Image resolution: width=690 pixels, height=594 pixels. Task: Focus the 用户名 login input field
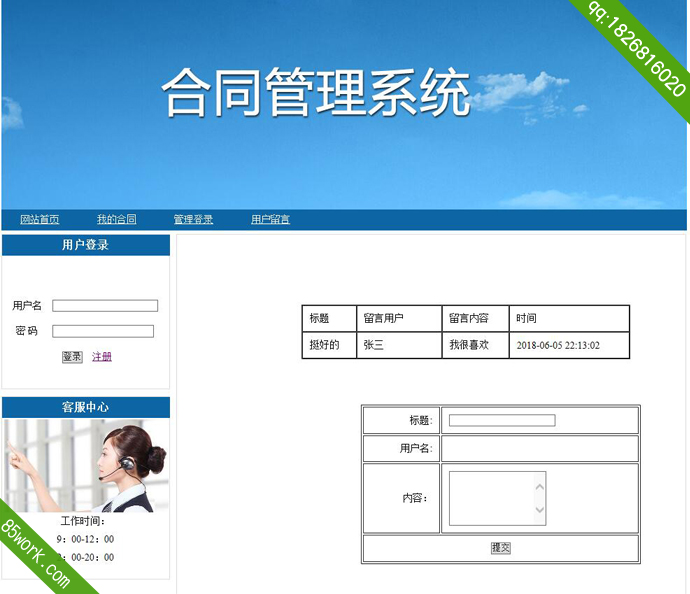tap(105, 306)
